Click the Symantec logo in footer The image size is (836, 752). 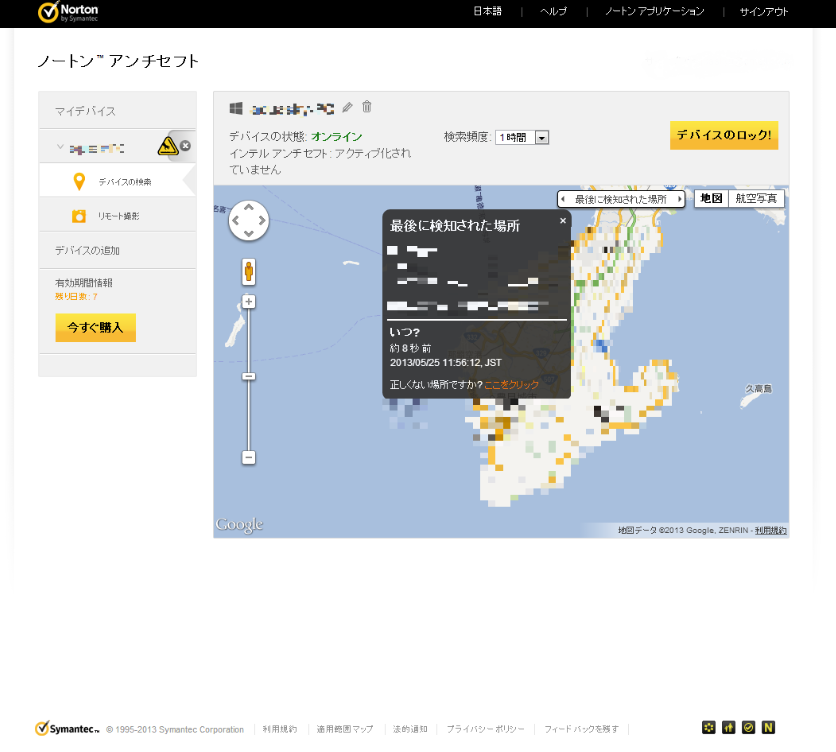[67, 729]
